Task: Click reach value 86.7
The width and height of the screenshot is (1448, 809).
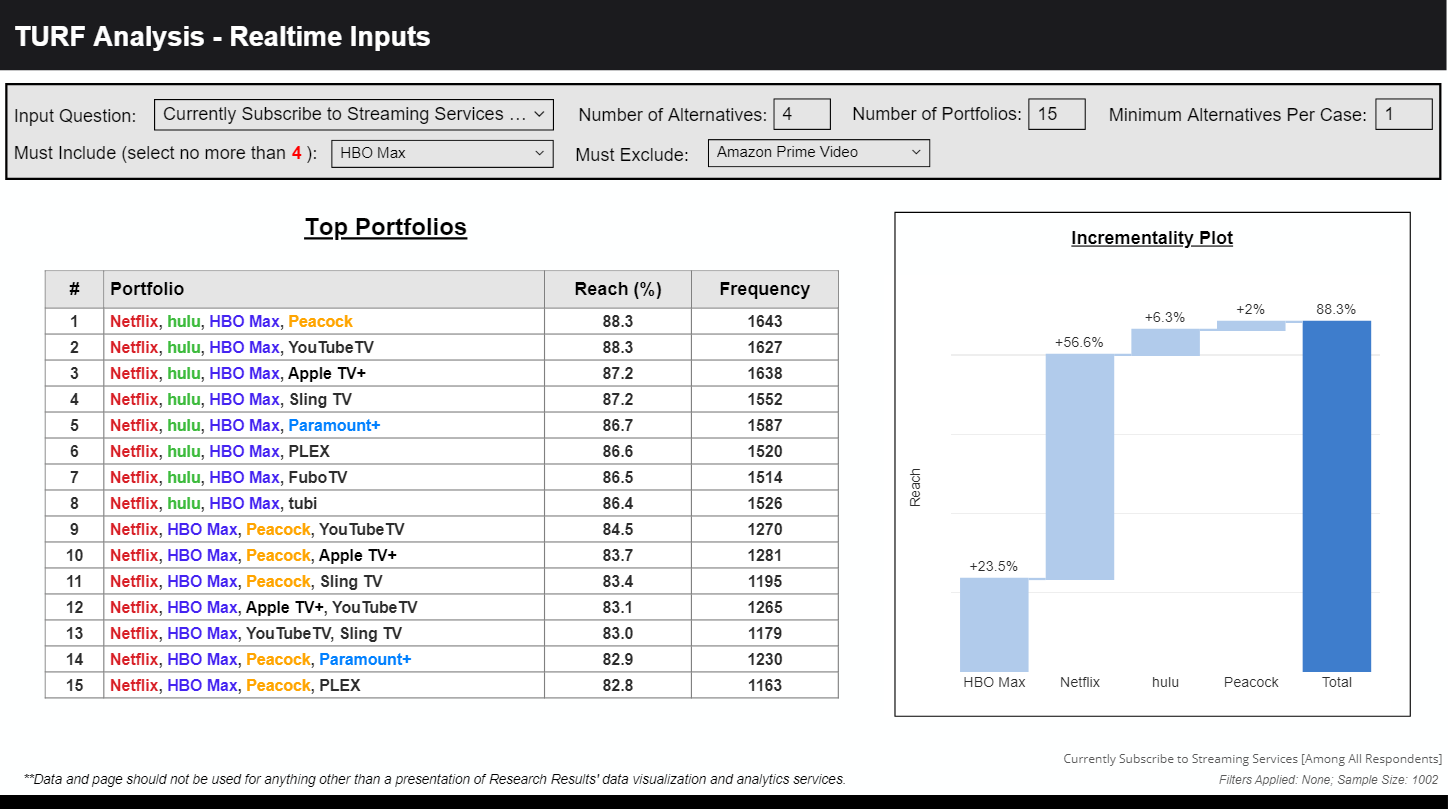Action: (x=618, y=425)
